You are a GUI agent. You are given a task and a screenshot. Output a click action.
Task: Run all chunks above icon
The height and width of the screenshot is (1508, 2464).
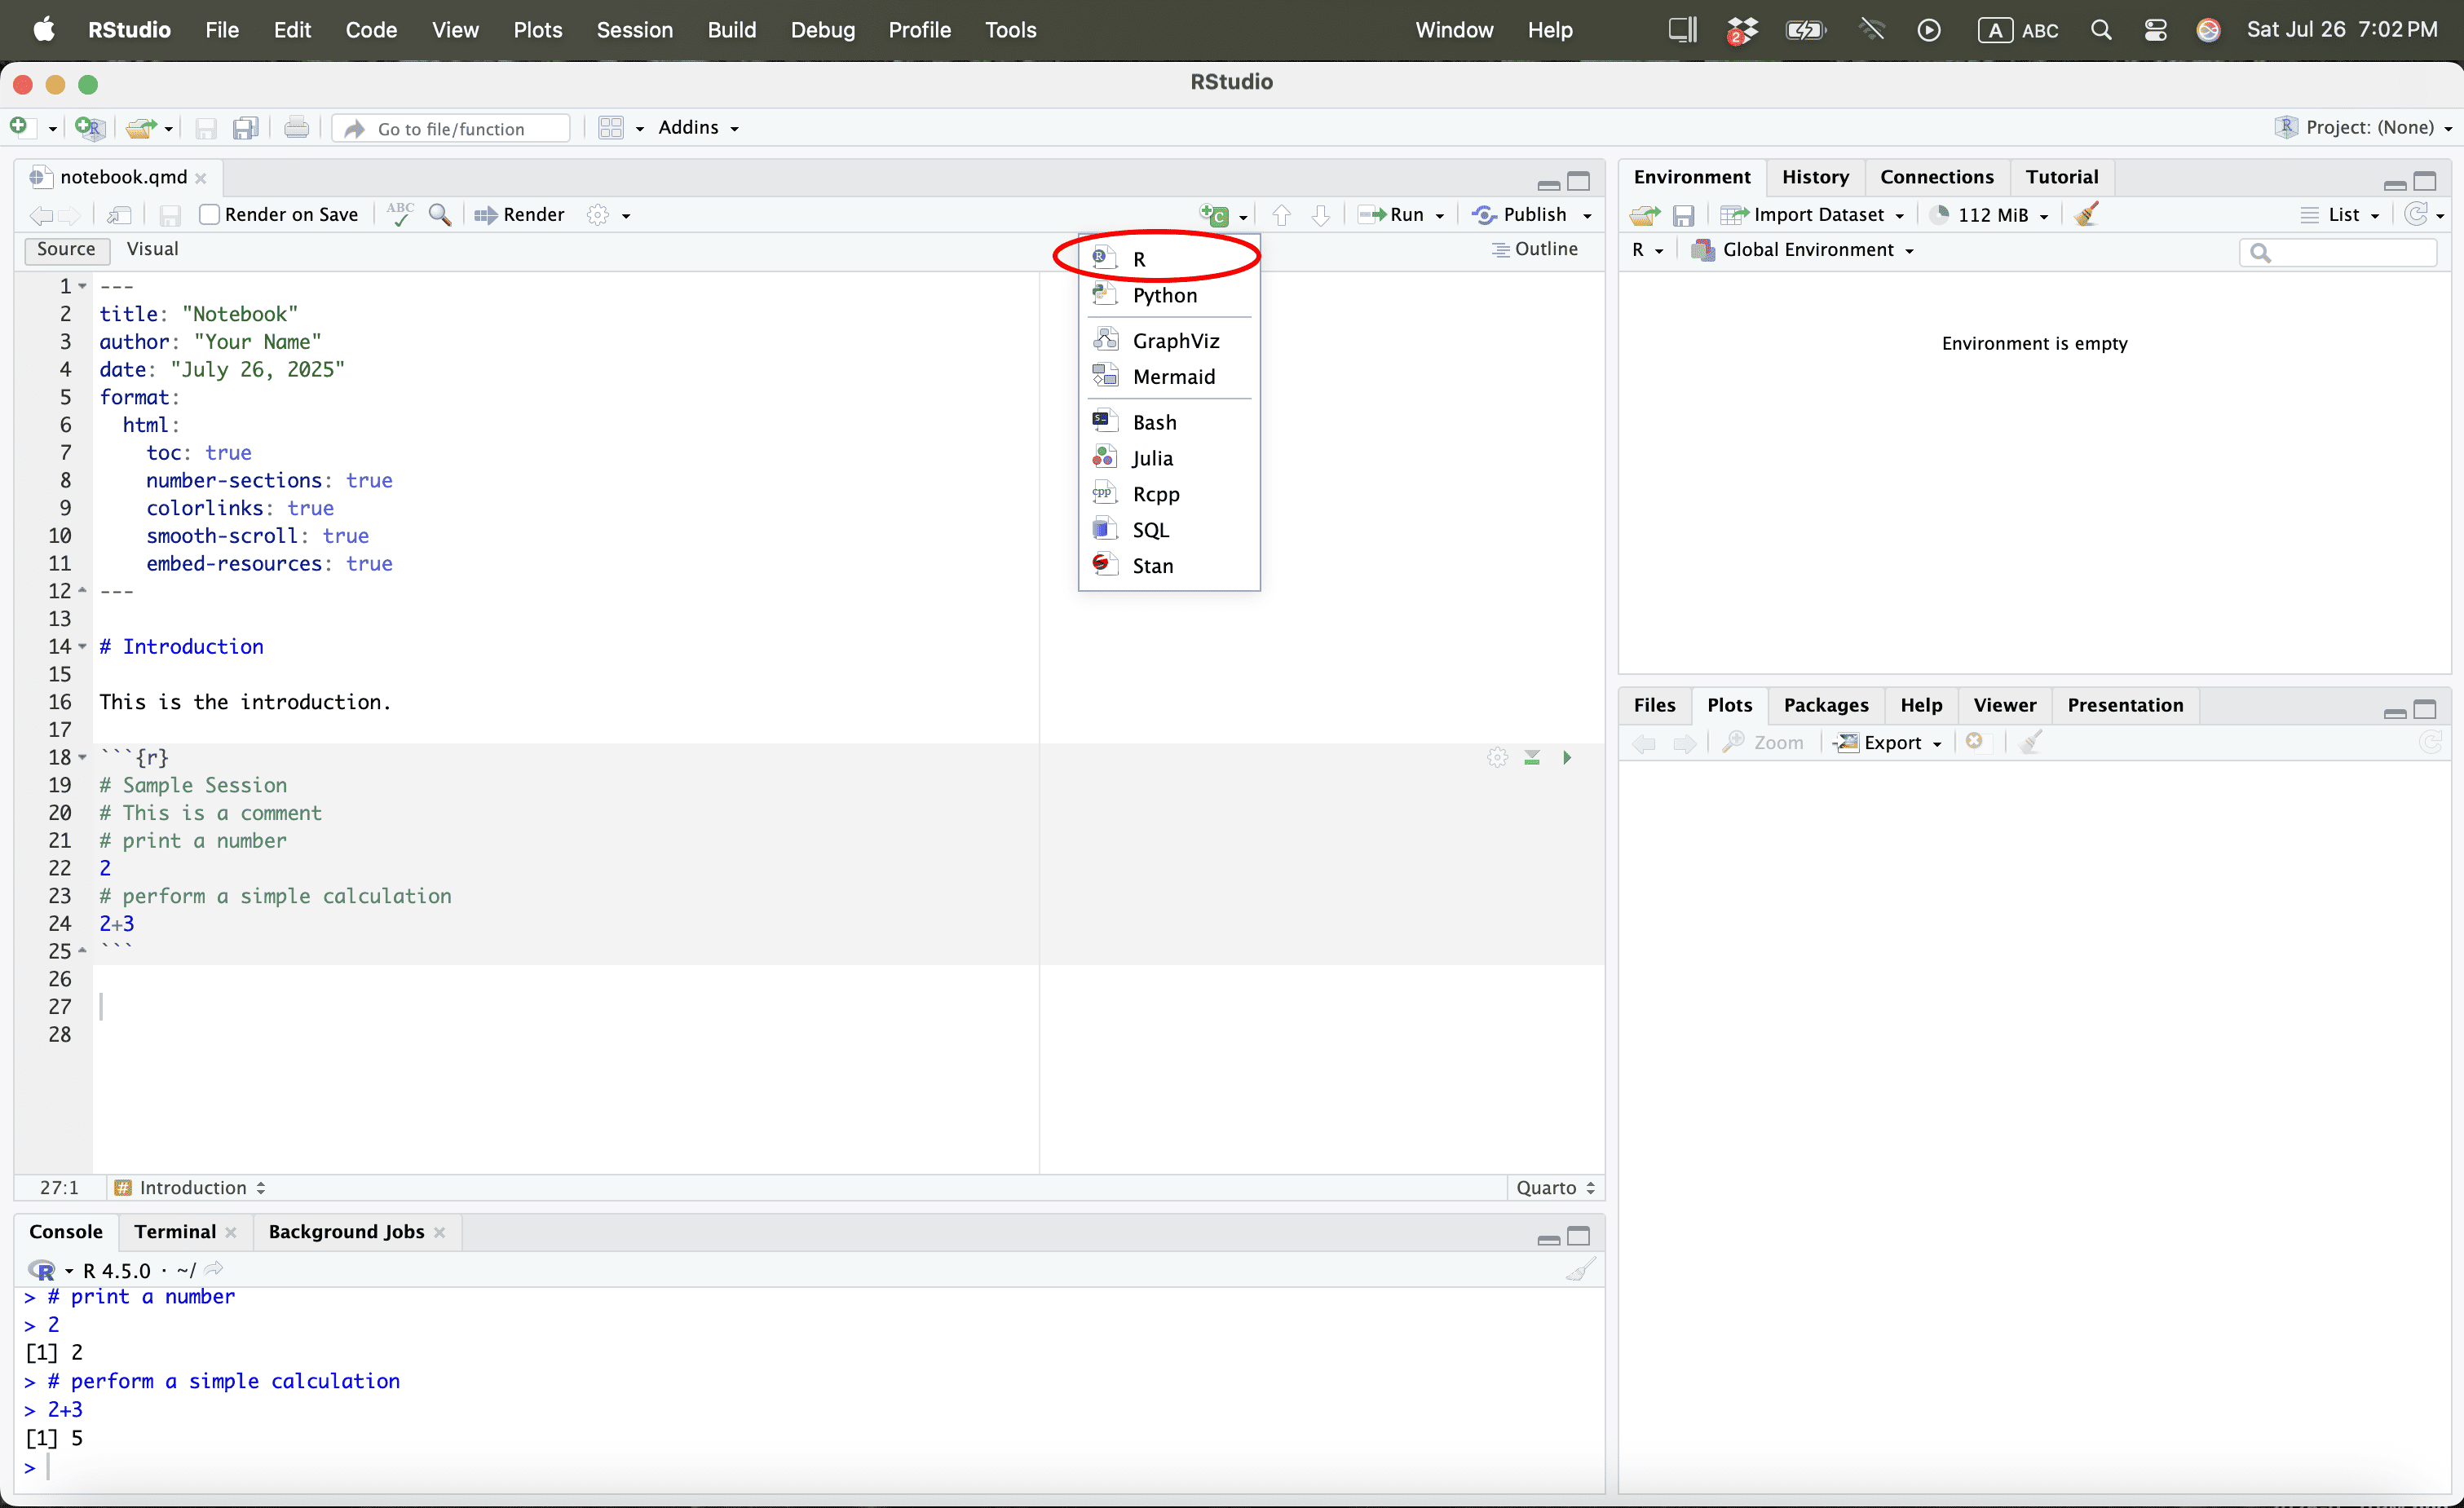[1532, 758]
